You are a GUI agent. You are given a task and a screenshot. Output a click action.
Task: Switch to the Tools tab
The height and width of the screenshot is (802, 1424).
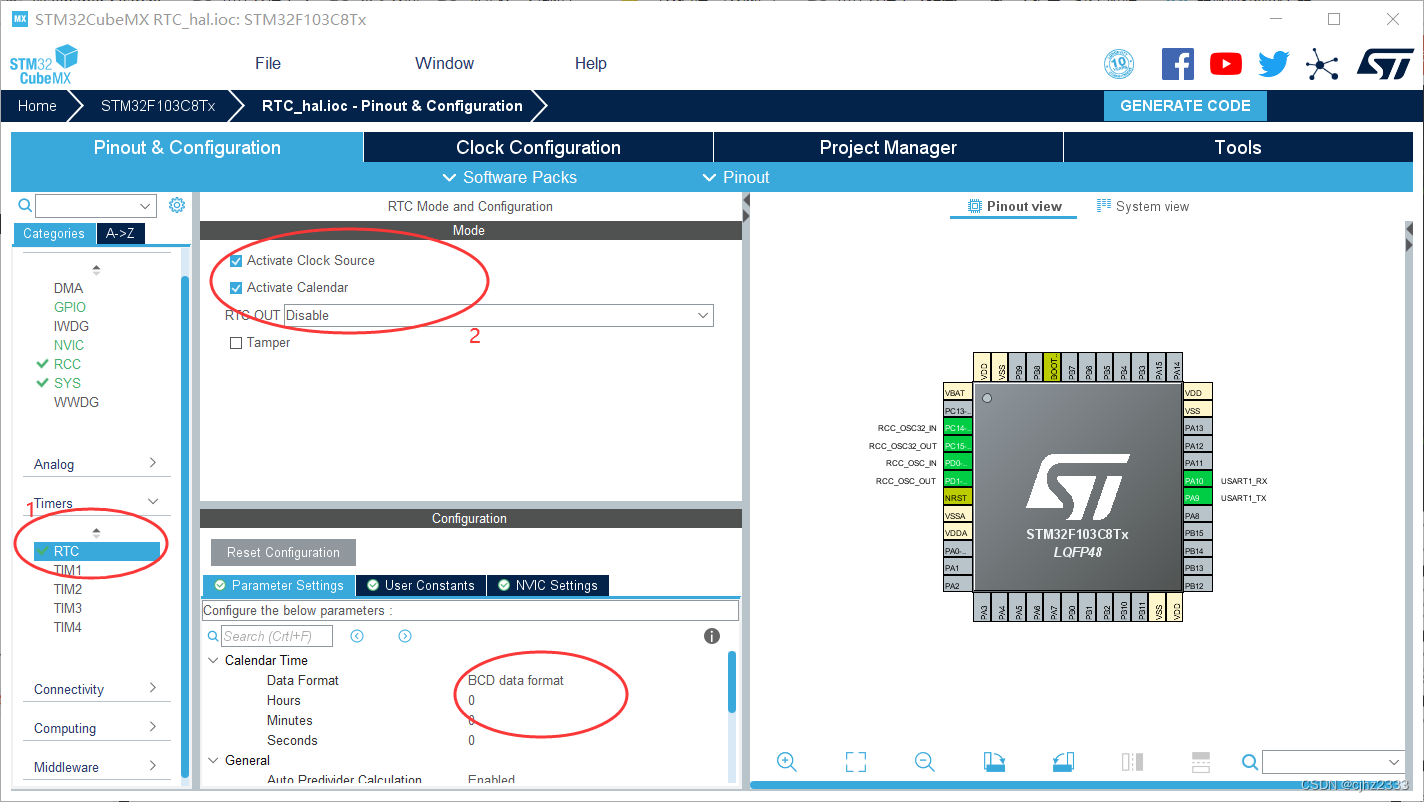[x=1238, y=147]
